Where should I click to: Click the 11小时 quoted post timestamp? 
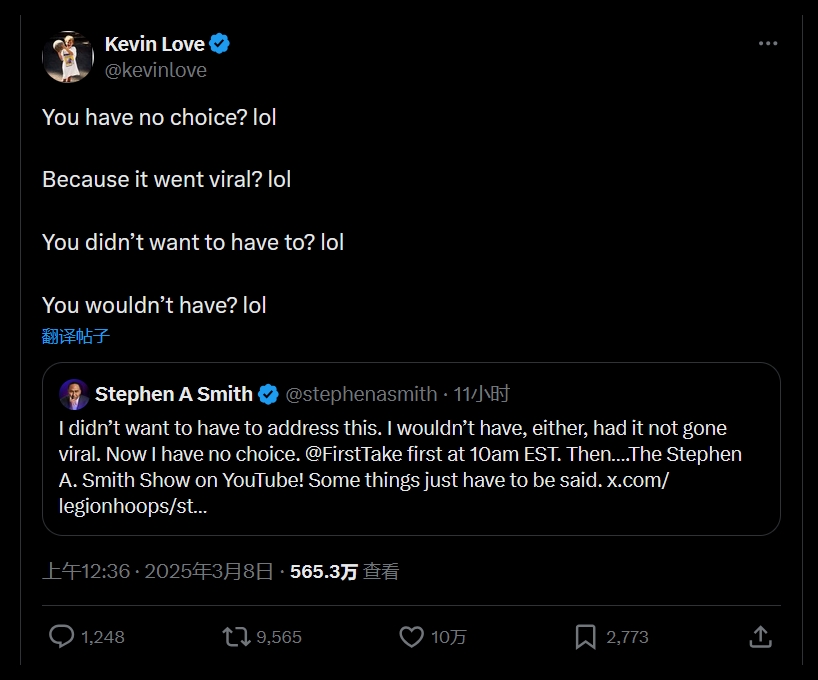(x=482, y=394)
